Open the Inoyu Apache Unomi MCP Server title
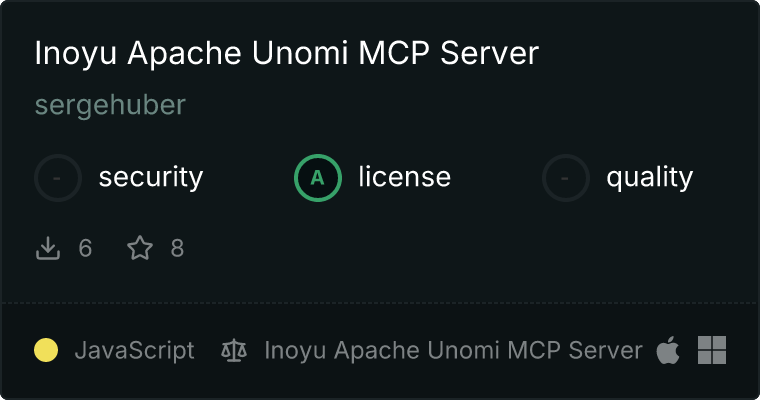The width and height of the screenshot is (760, 400). 286,53
